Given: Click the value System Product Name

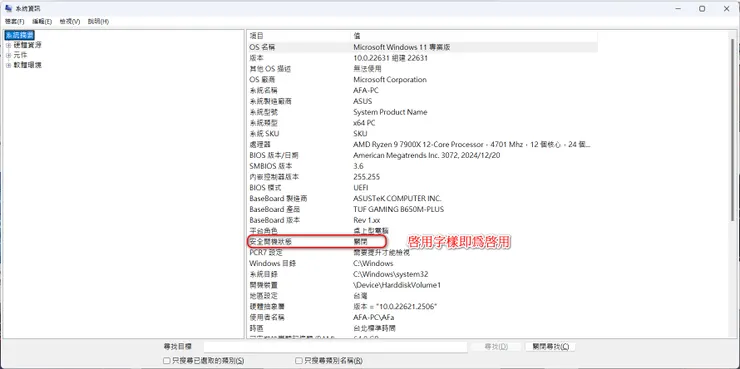Looking at the screenshot, I should click(390, 112).
